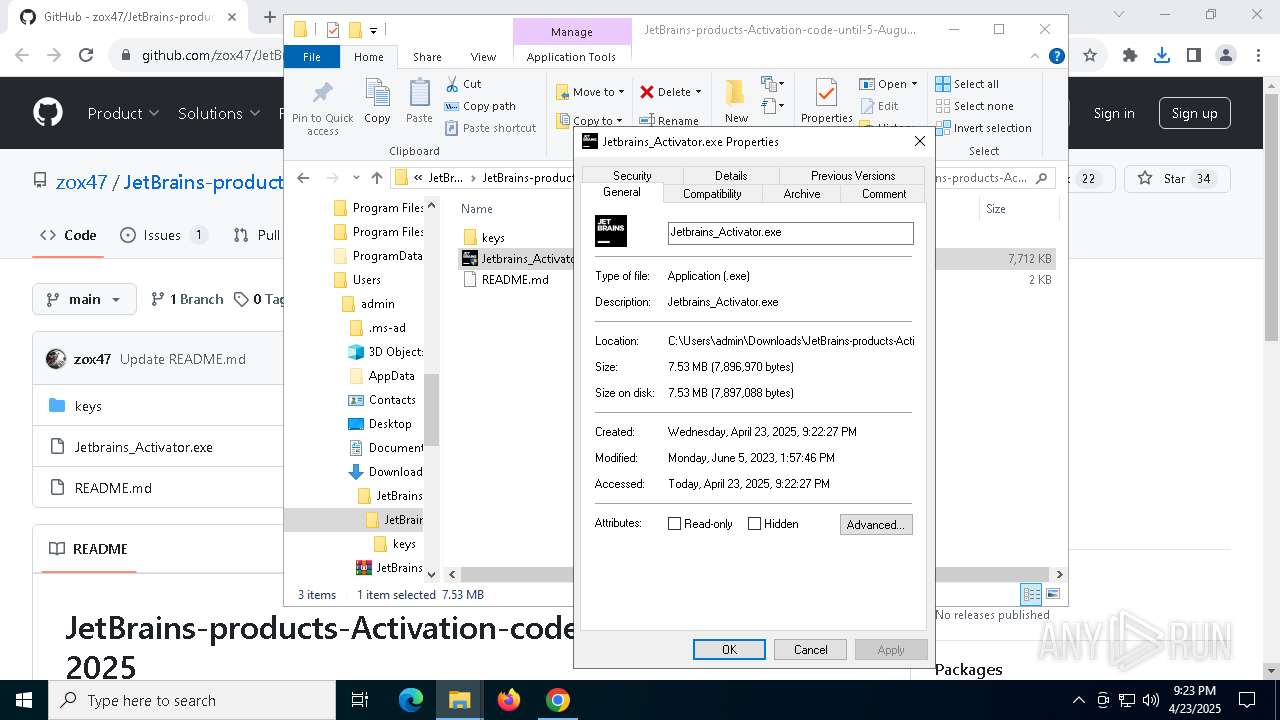This screenshot has width=1280, height=720.
Task: Expand the Delete dropdown arrow
Action: [x=698, y=92]
